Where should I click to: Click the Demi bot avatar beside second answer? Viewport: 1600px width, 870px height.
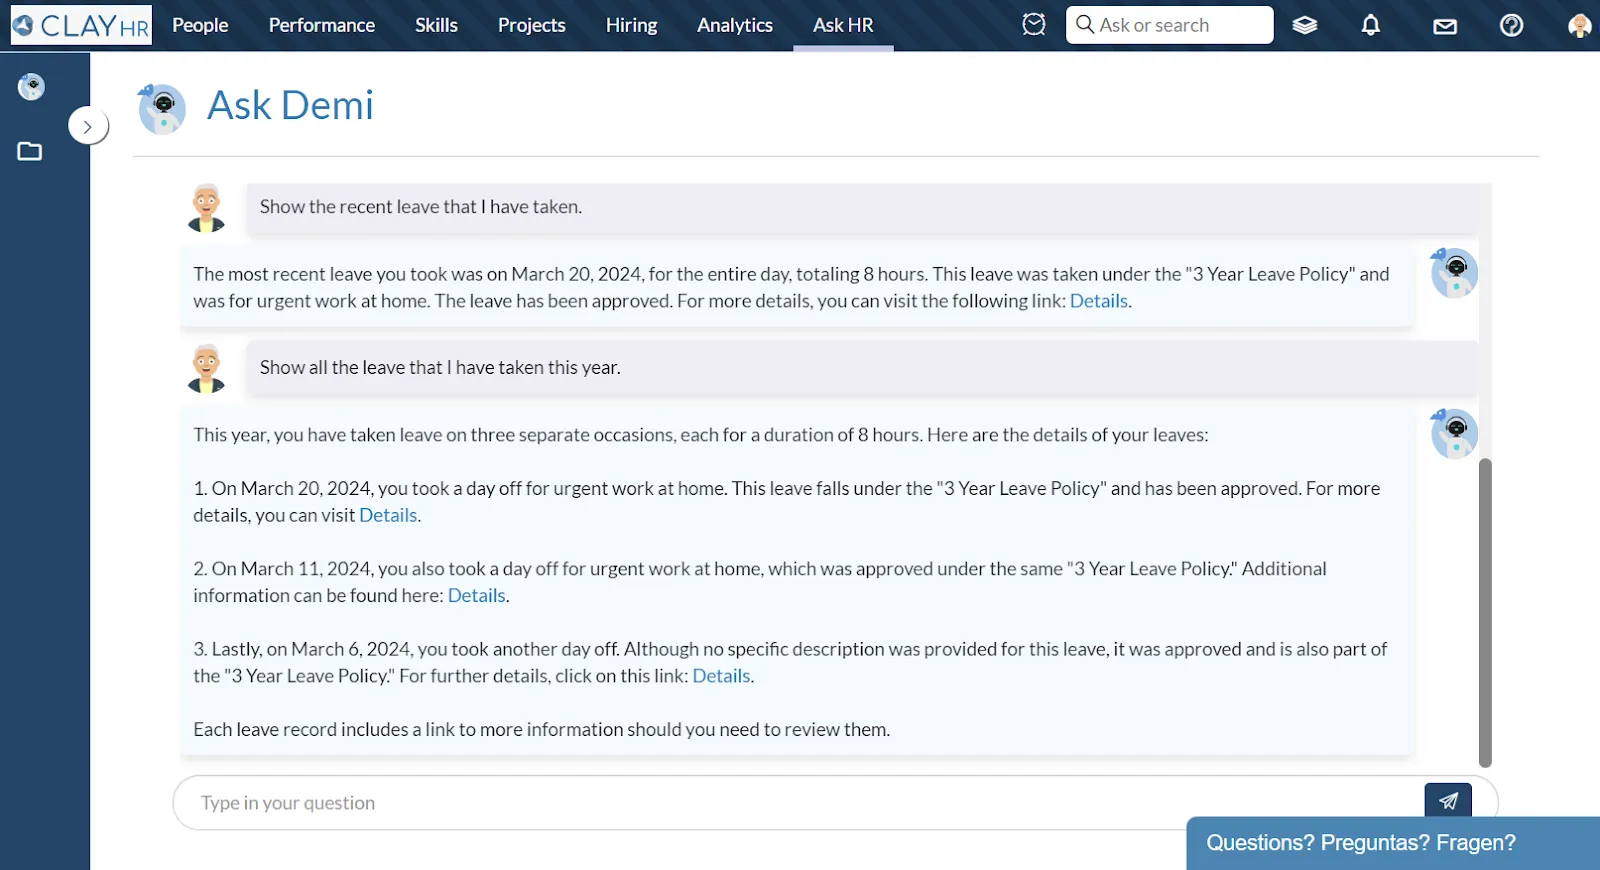(x=1454, y=434)
